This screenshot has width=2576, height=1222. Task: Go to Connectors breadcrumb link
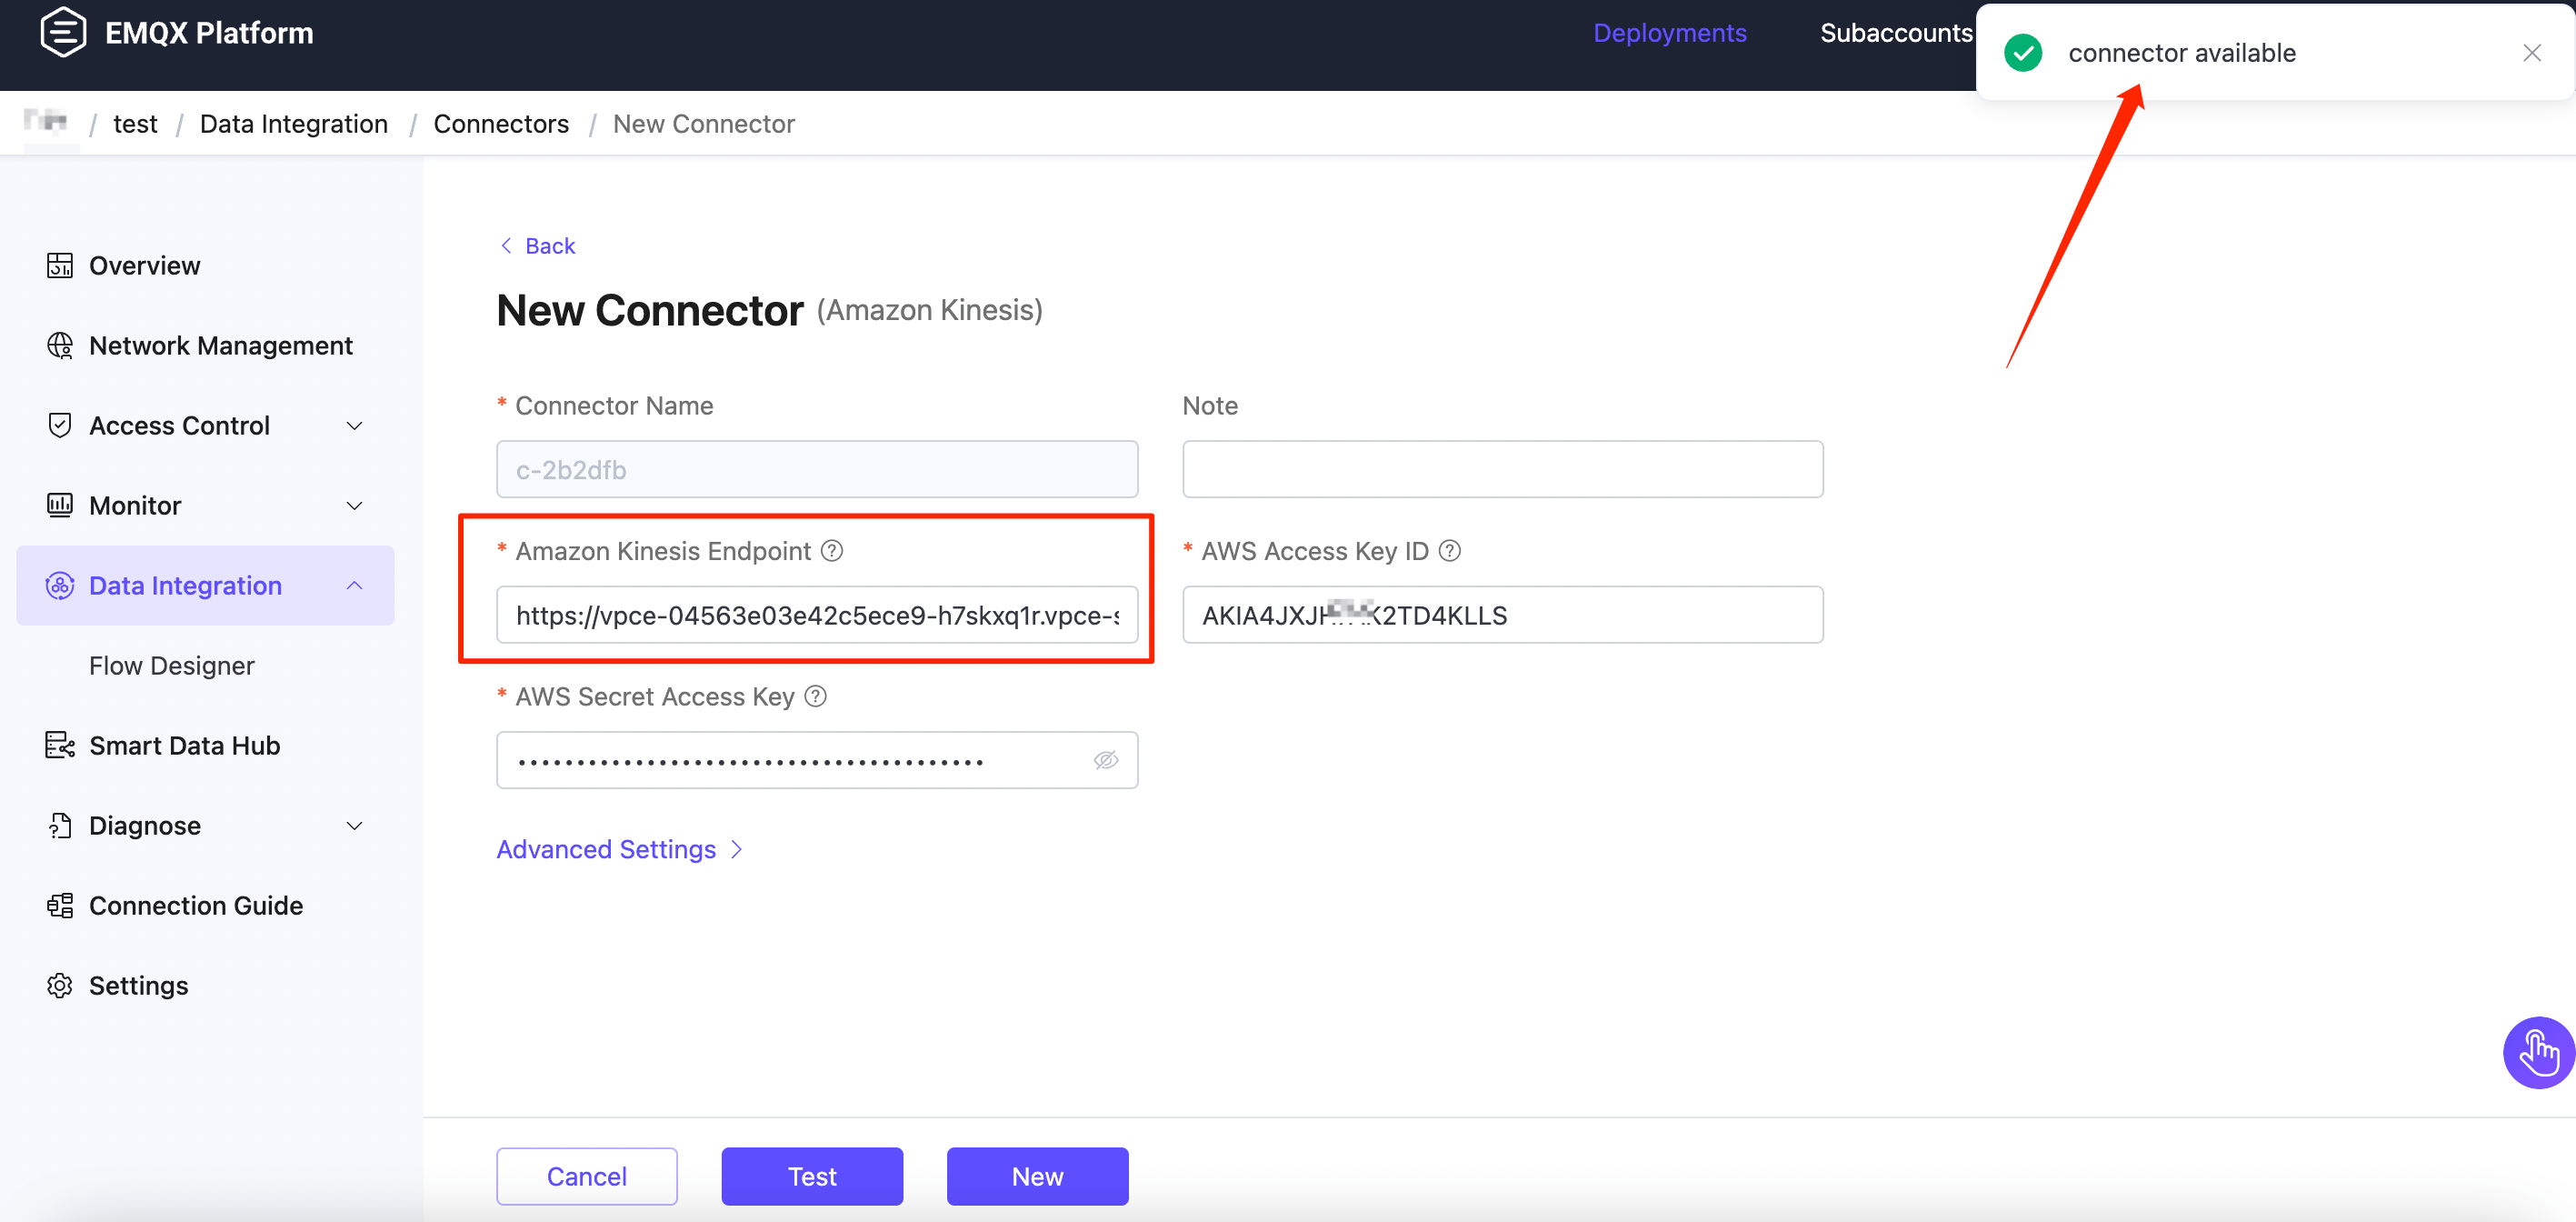[x=500, y=124]
